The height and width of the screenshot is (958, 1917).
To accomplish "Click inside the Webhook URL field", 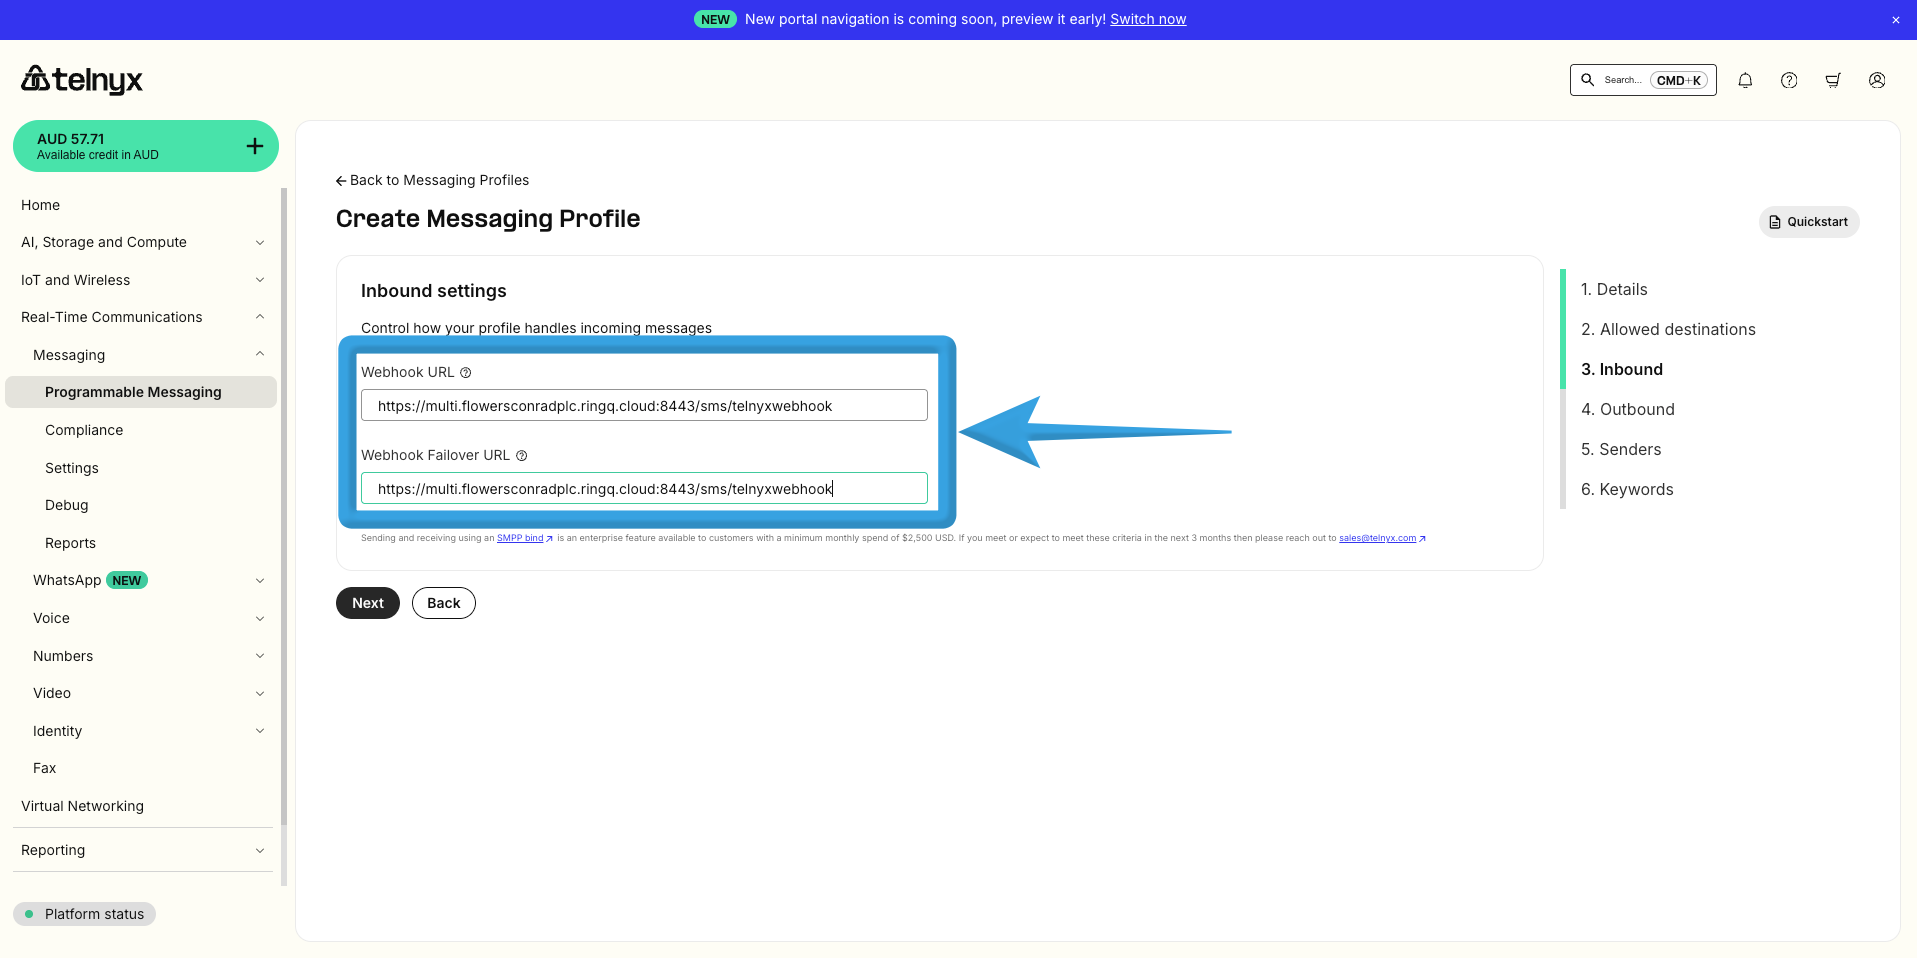I will [x=643, y=405].
